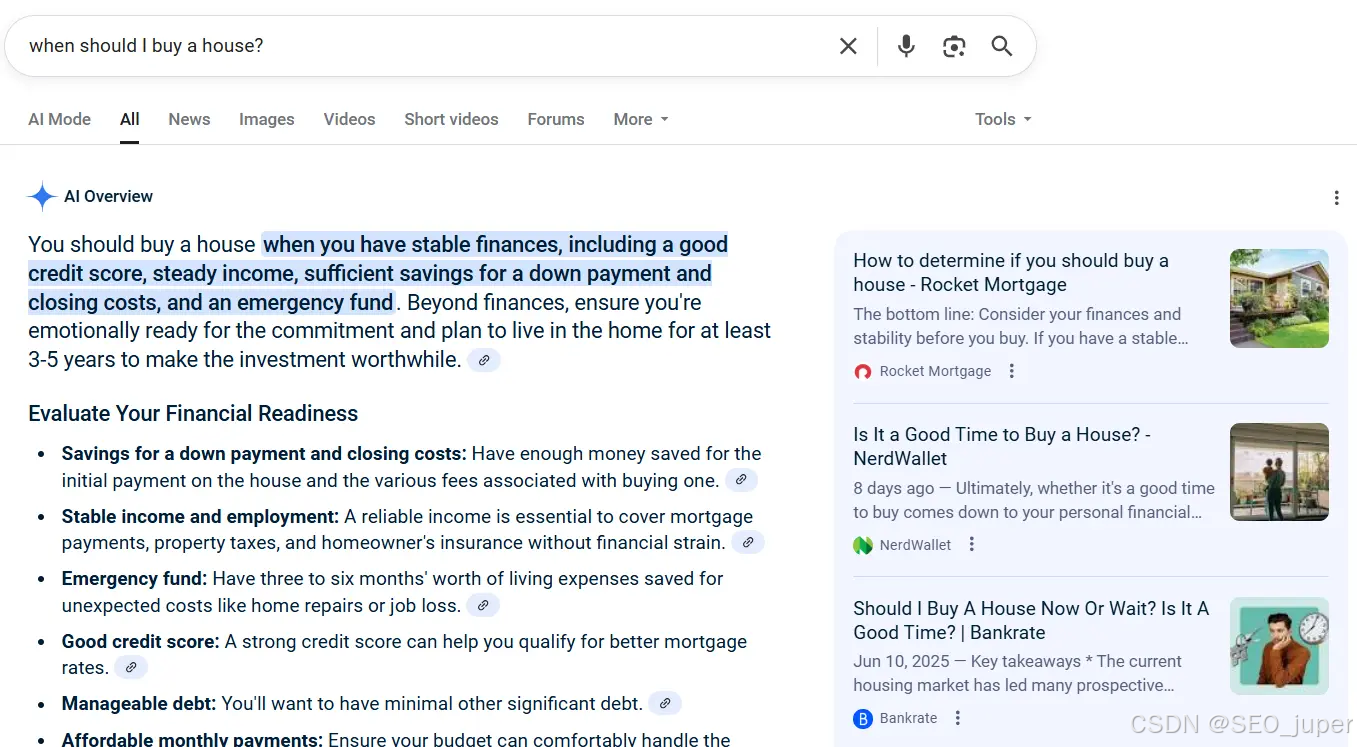
Task: Open AI Overview three-dot options menu
Action: [x=1336, y=198]
